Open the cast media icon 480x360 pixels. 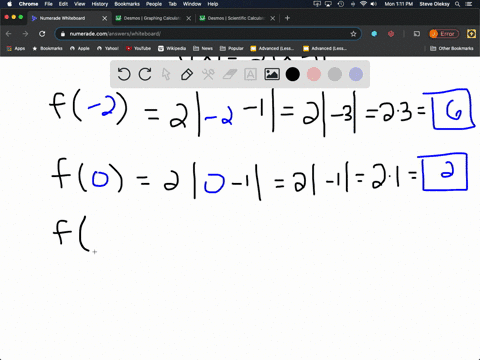click(x=417, y=34)
